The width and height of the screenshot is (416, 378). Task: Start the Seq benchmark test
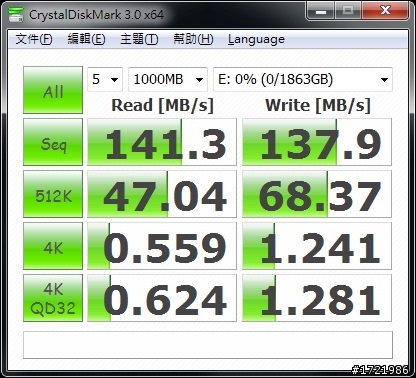tap(53, 142)
